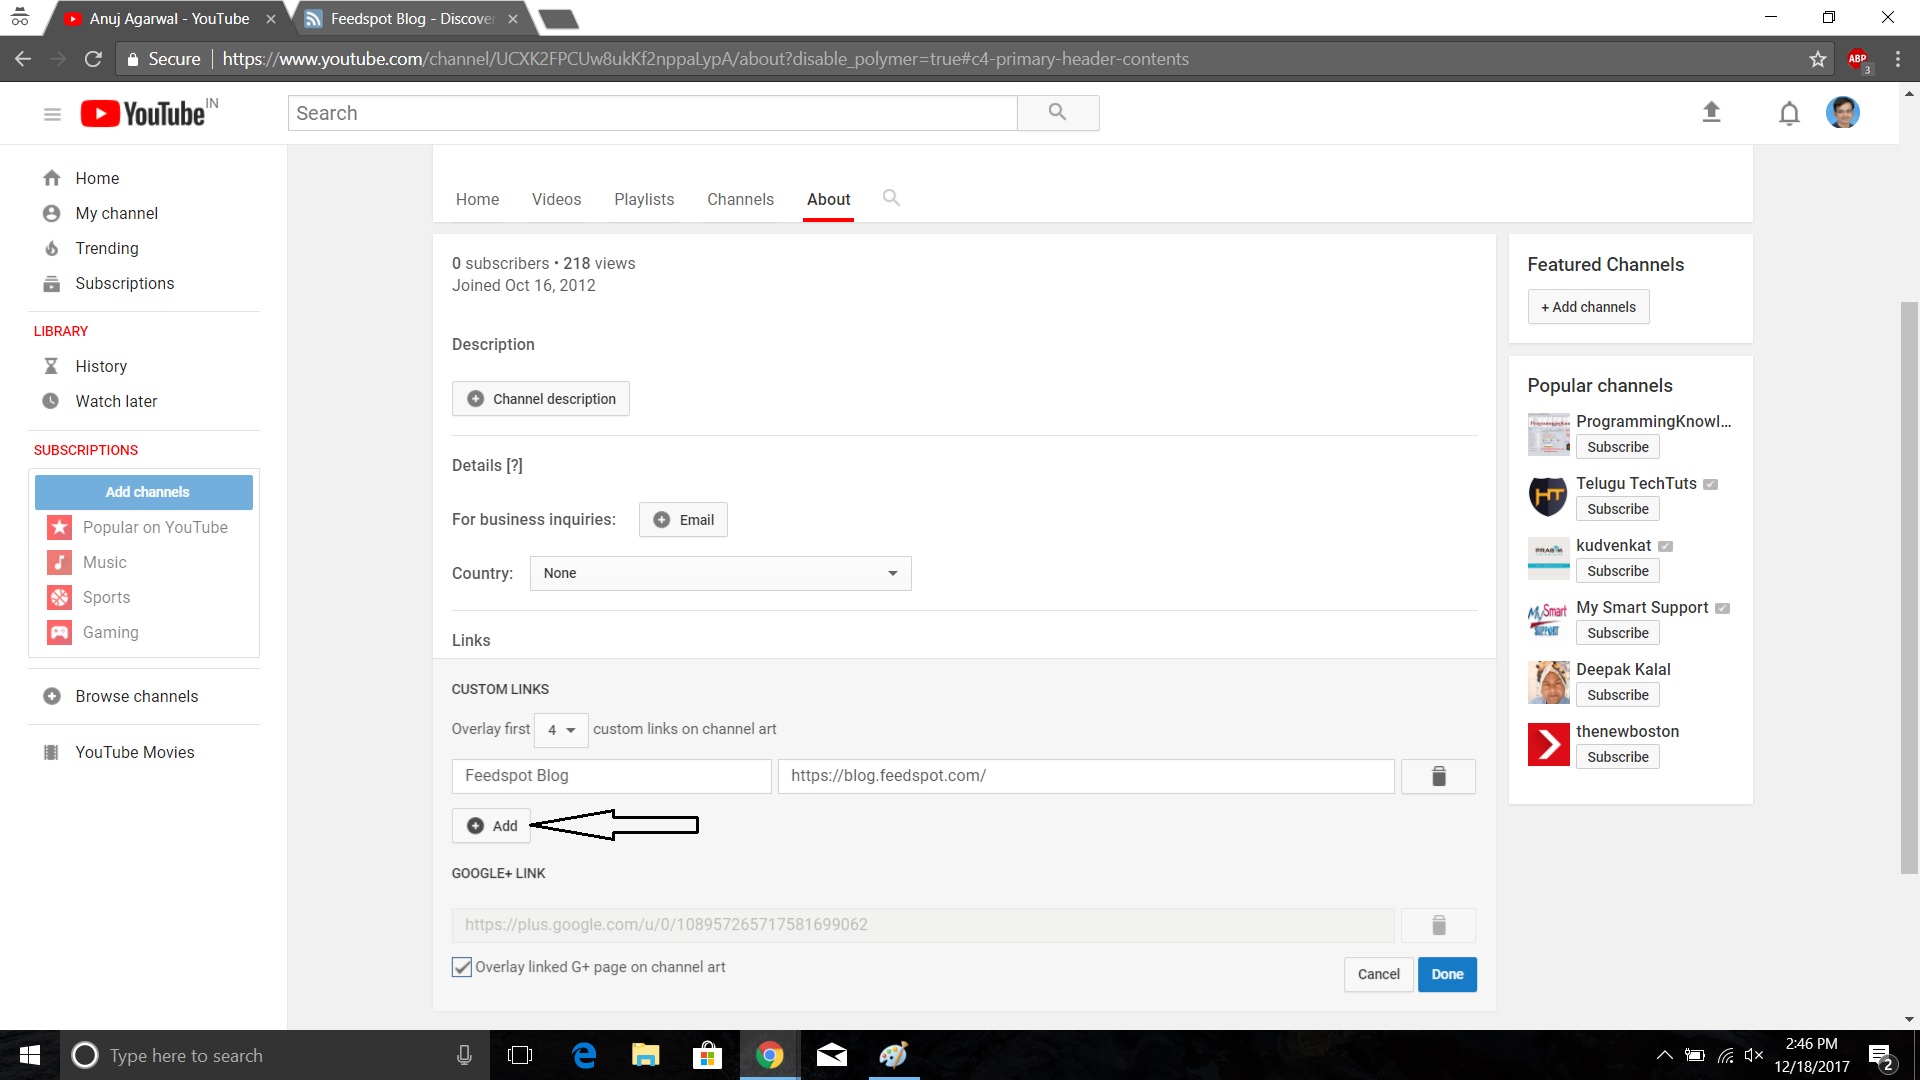
Task: Click the blue Add channels sidebar button
Action: pyautogui.click(x=144, y=492)
